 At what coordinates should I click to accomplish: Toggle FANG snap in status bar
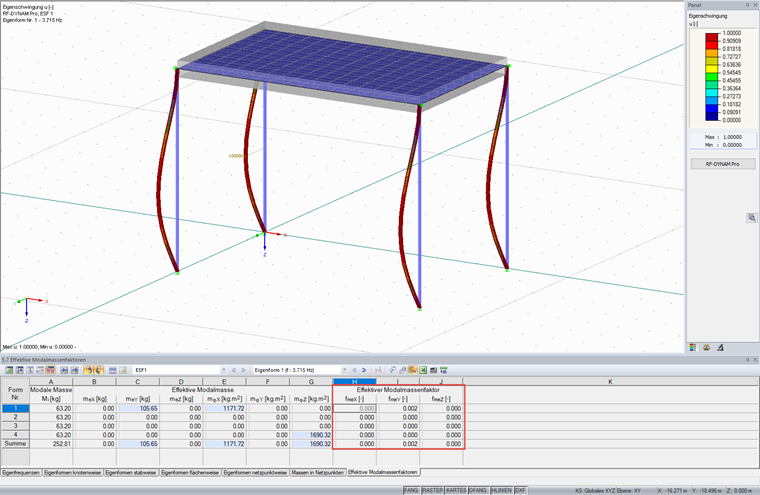(x=411, y=490)
